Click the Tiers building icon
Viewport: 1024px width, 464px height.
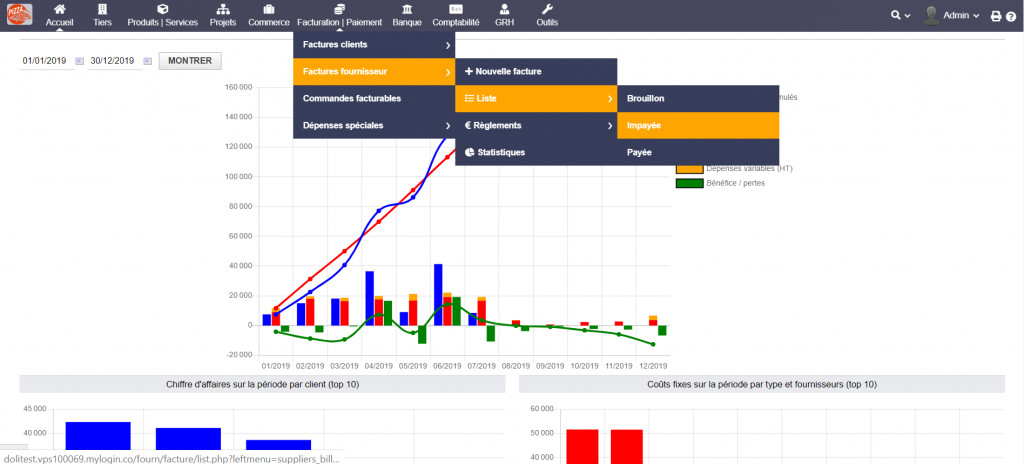(x=102, y=9)
